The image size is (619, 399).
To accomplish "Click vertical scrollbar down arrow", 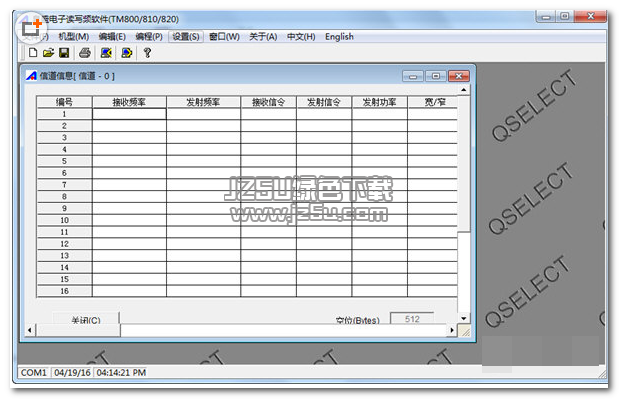I will click(464, 318).
